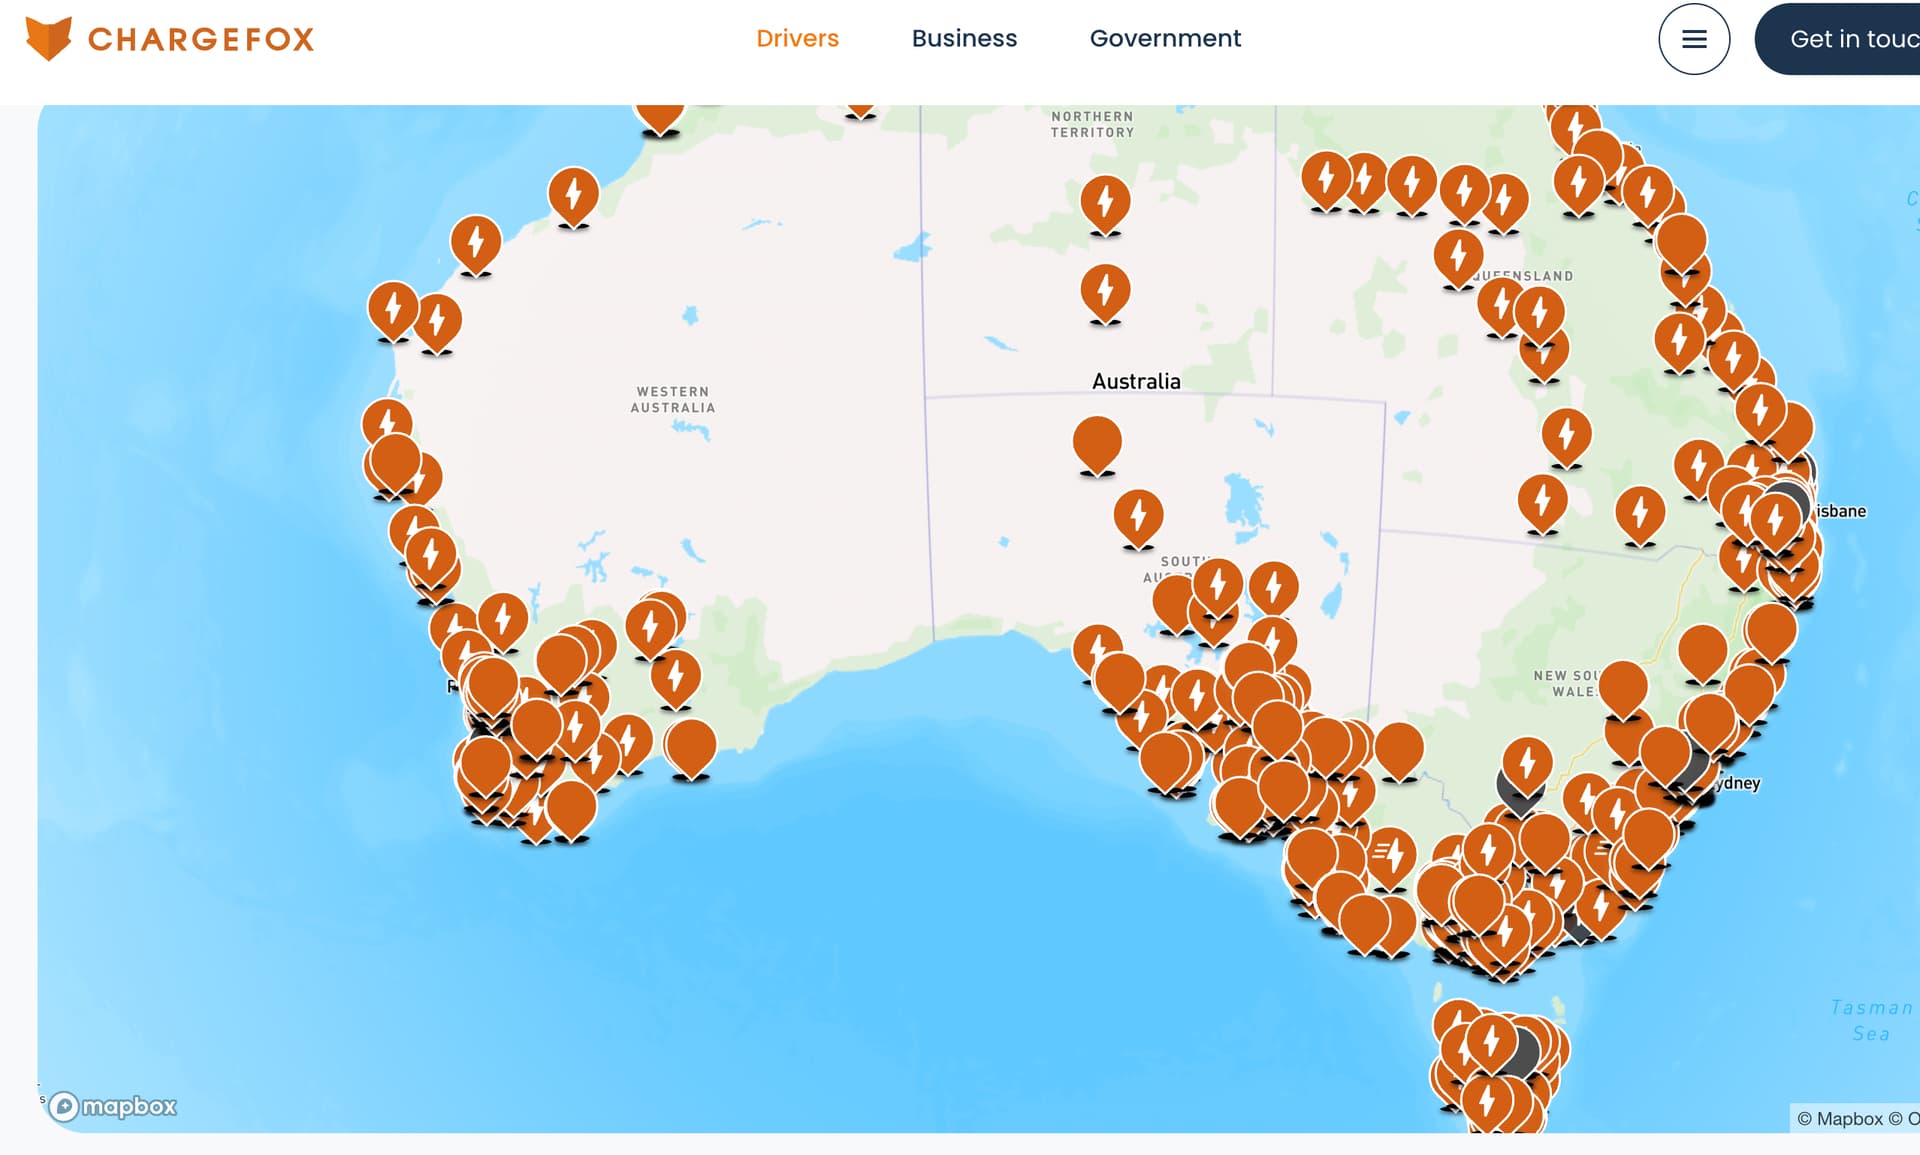Click the Mapbox logo on map

point(113,1106)
